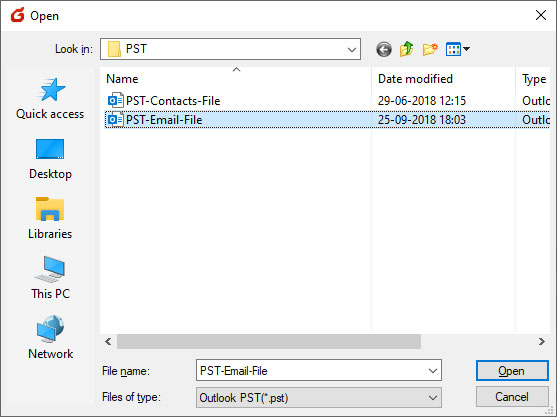Go to Desktop in sidebar
The width and height of the screenshot is (557, 417).
pos(50,159)
